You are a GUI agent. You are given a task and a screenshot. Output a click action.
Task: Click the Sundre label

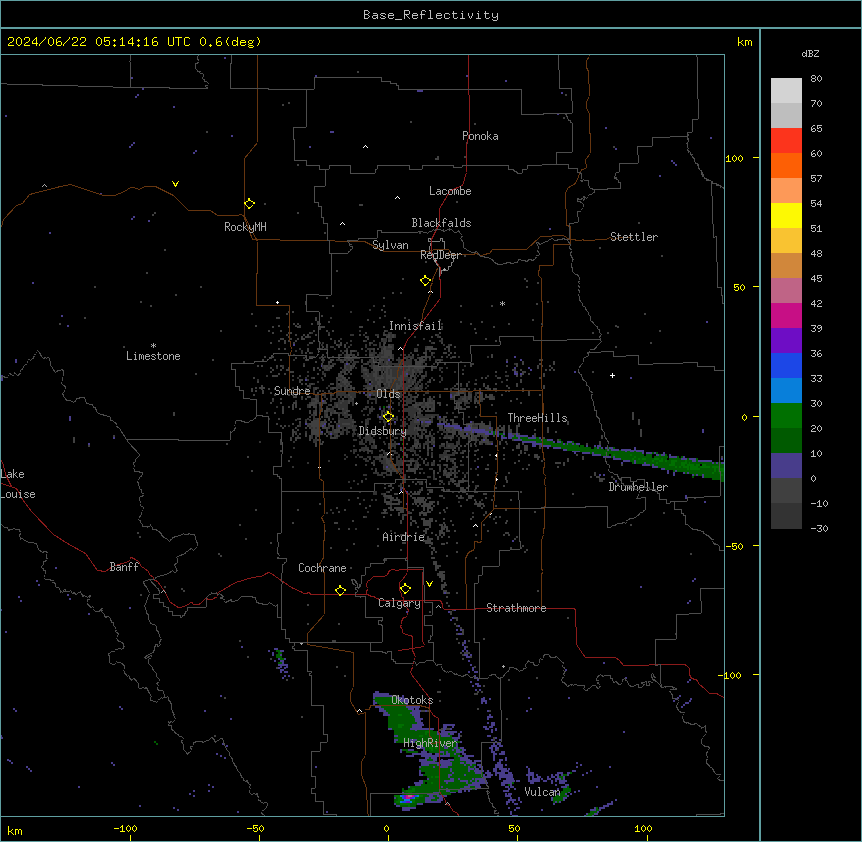click(x=292, y=391)
